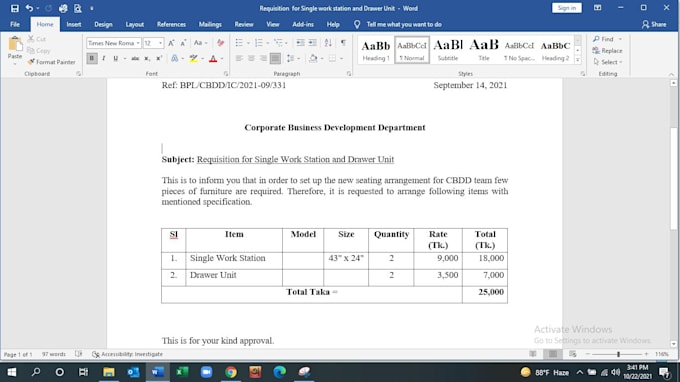Viewport: 680px width, 382px height.
Task: Decrease paragraph indent
Action: point(300,42)
